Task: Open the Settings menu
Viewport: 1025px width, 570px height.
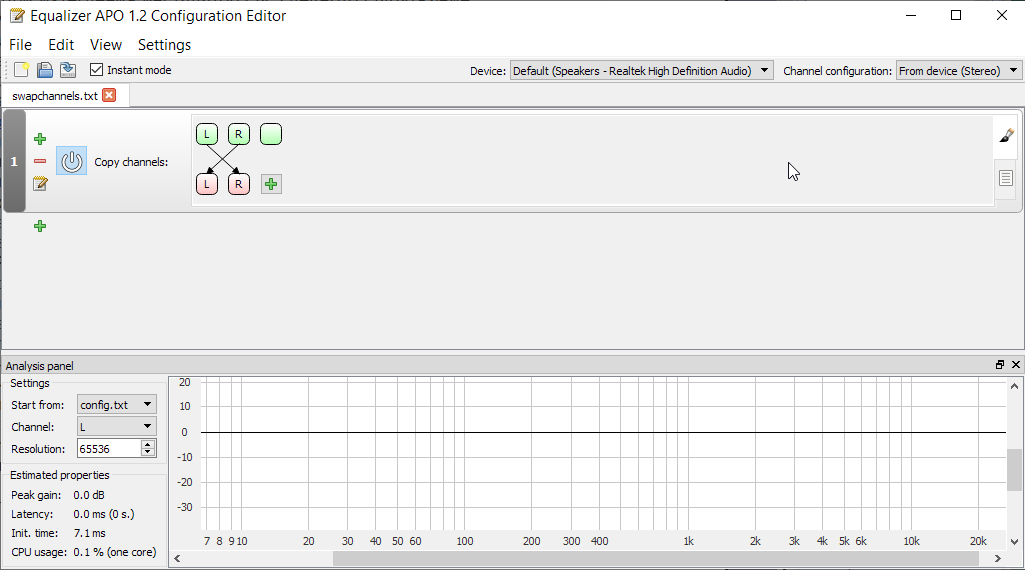Action: (x=164, y=44)
